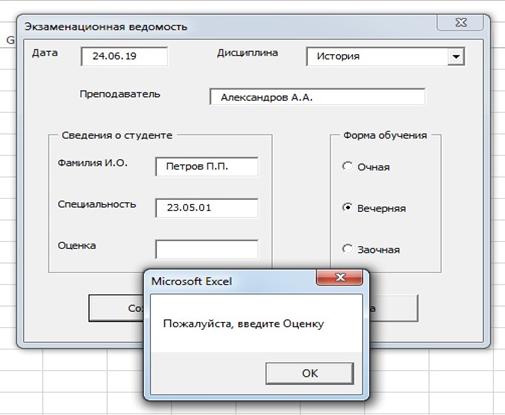Click the partially hidden left form button

(x=116, y=308)
